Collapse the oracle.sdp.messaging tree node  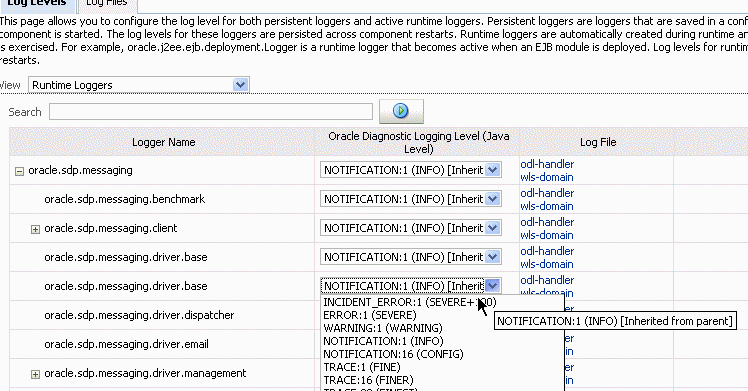click(19, 171)
